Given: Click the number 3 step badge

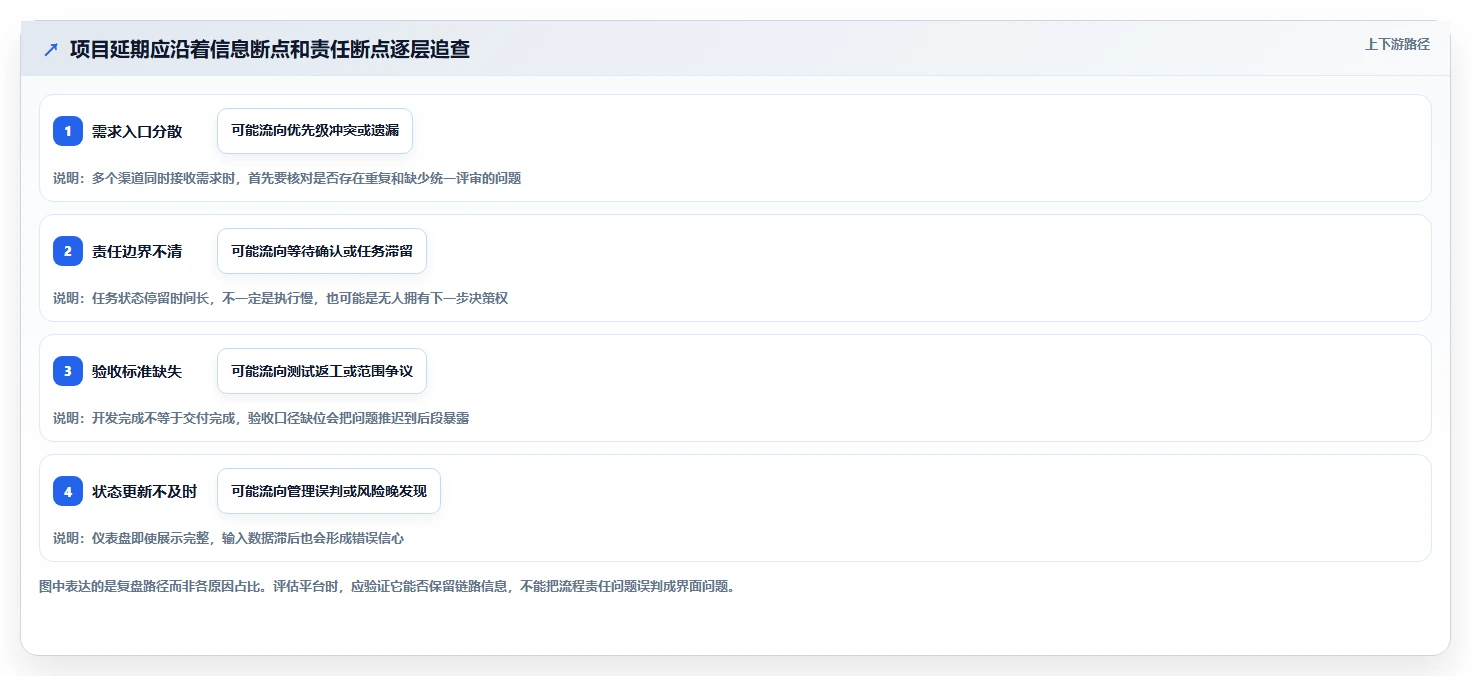Looking at the screenshot, I should point(68,371).
